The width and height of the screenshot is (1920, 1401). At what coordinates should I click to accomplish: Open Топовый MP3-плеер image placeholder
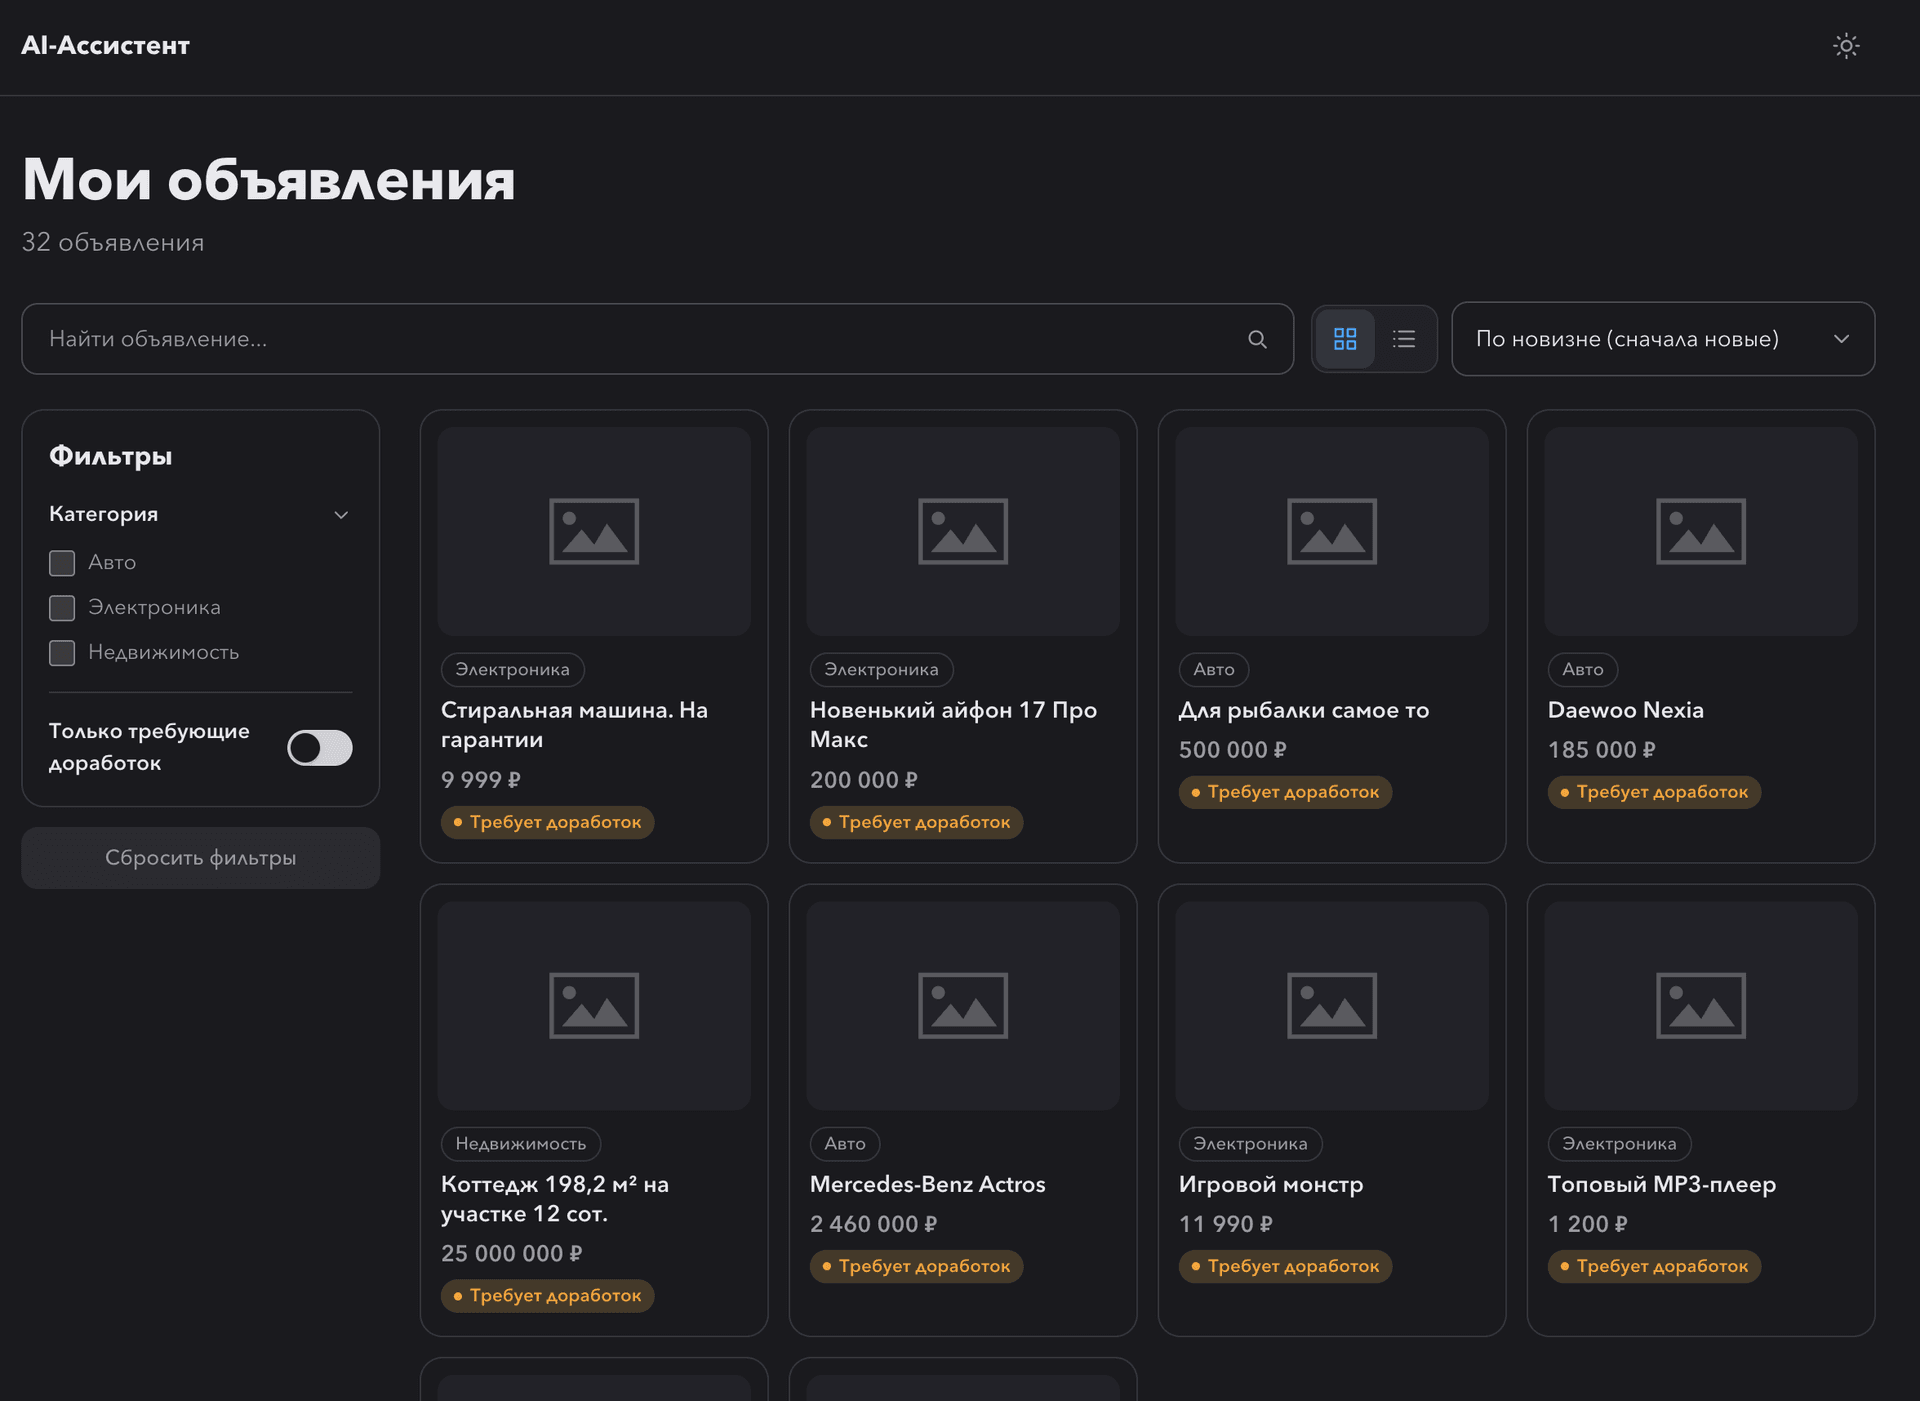(x=1701, y=1005)
